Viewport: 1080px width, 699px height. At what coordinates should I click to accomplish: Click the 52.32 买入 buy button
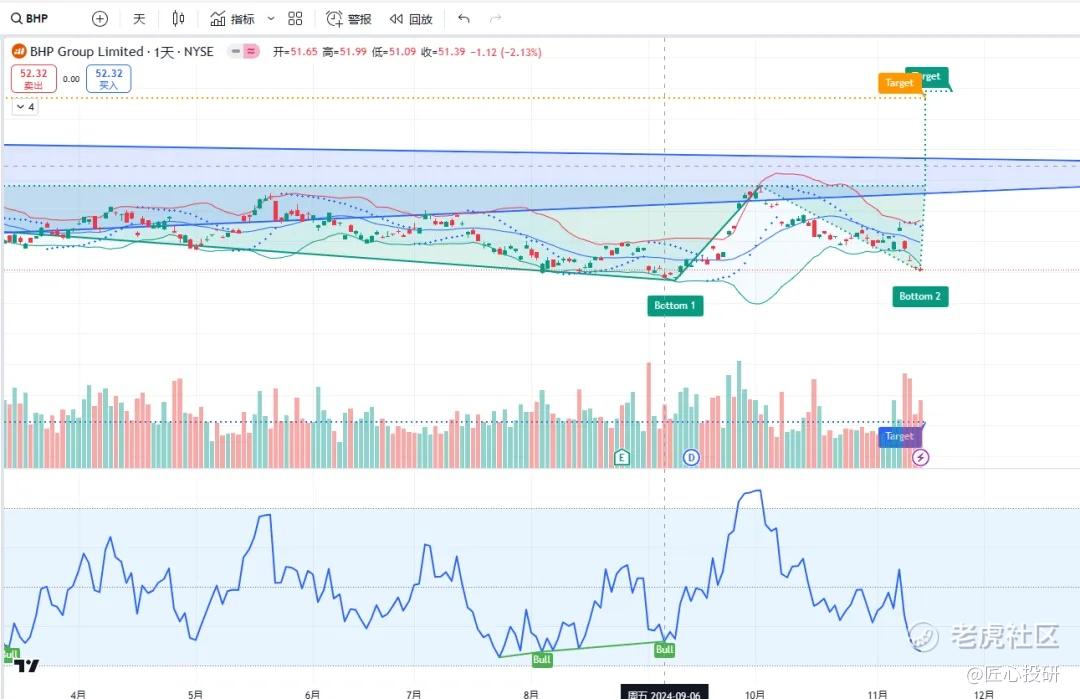[x=109, y=79]
